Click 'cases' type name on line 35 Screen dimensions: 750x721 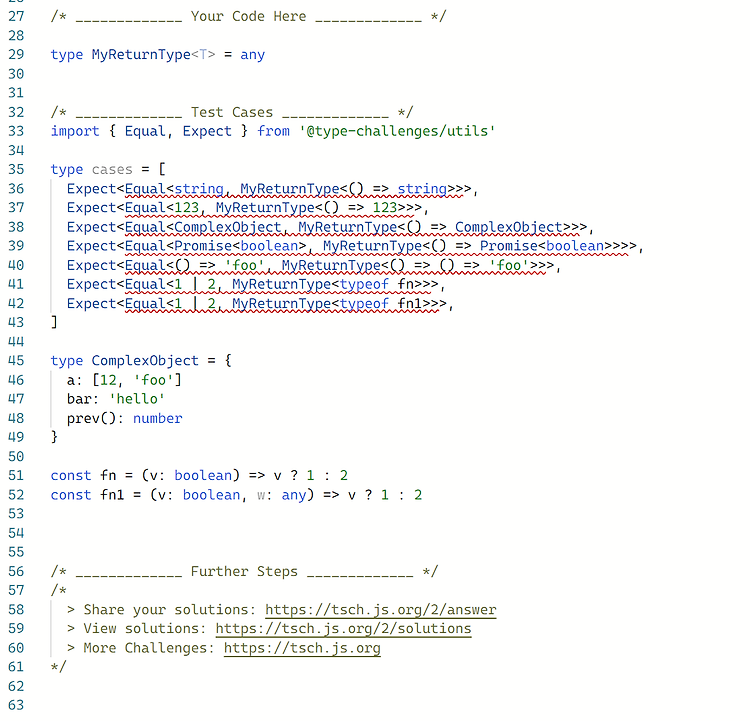(112, 169)
